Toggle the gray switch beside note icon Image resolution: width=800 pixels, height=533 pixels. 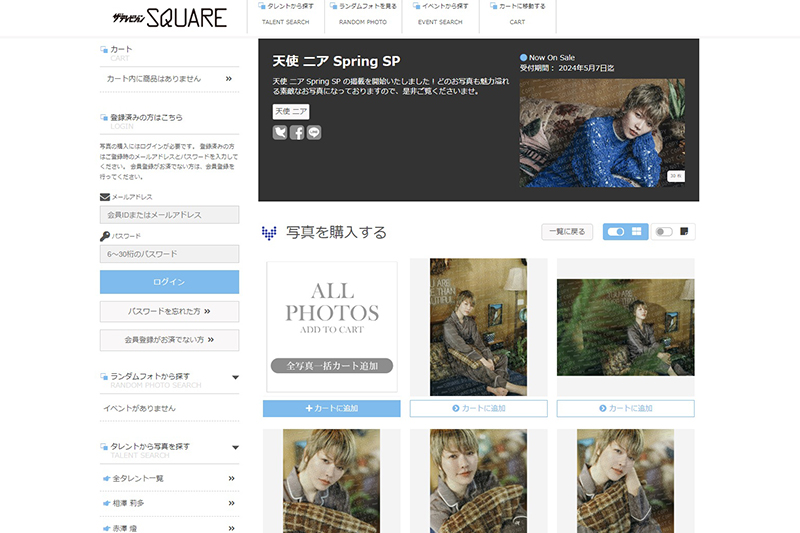click(x=662, y=232)
